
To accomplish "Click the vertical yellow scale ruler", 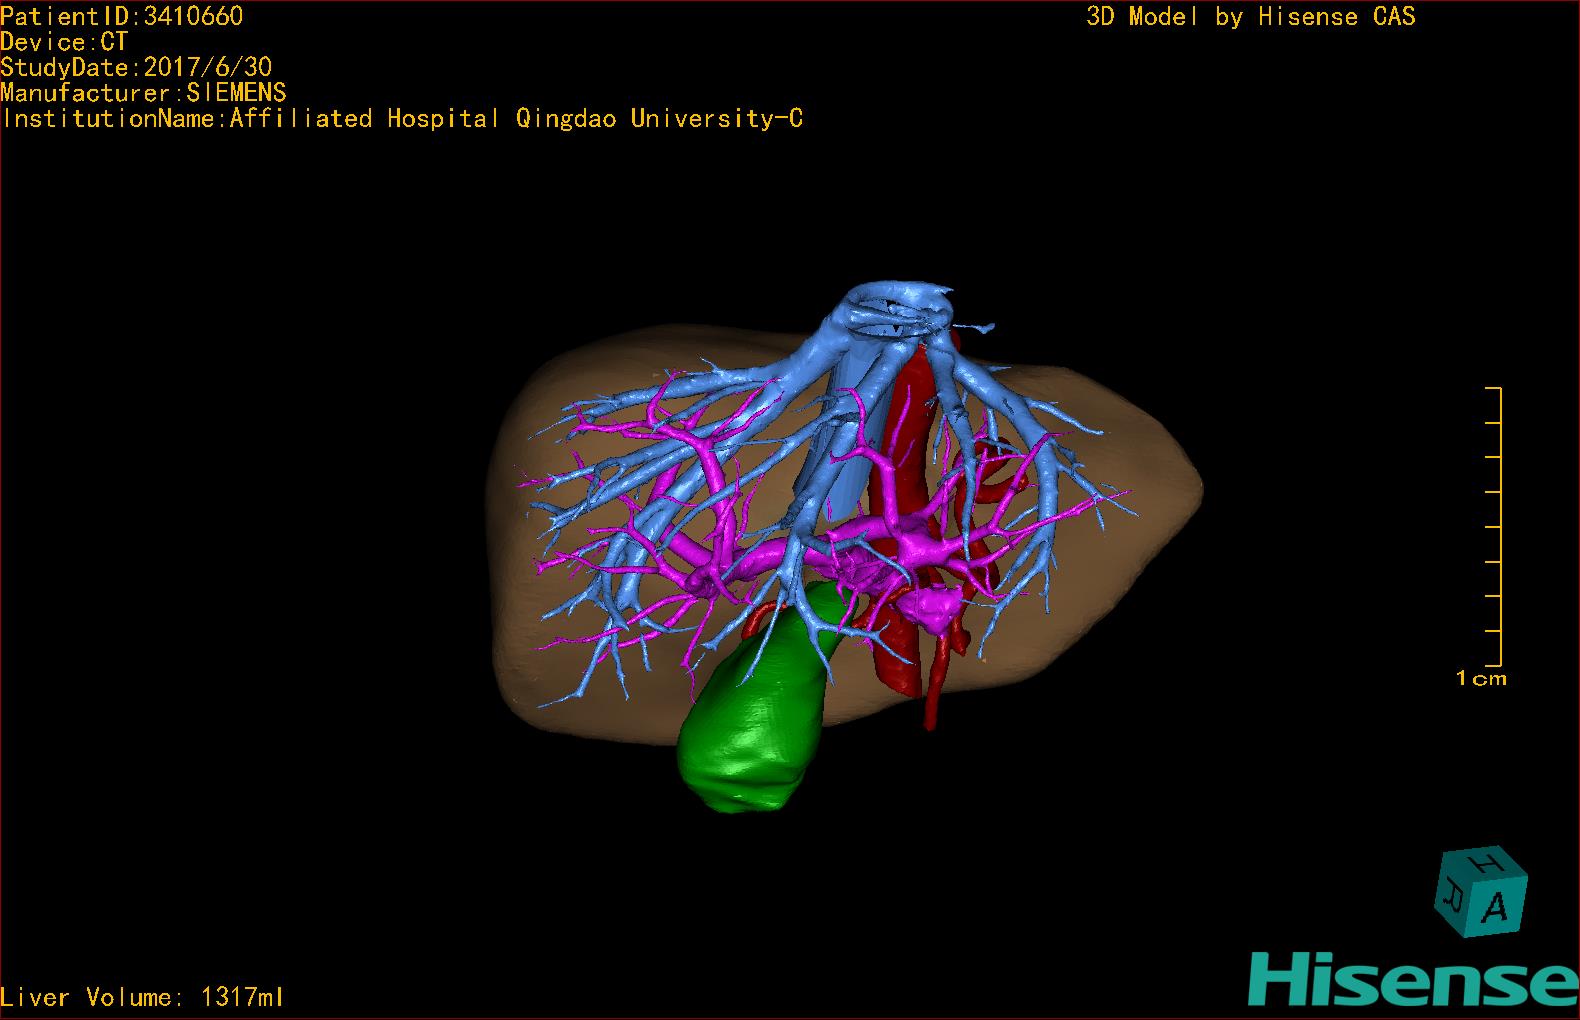I will coord(1499,525).
